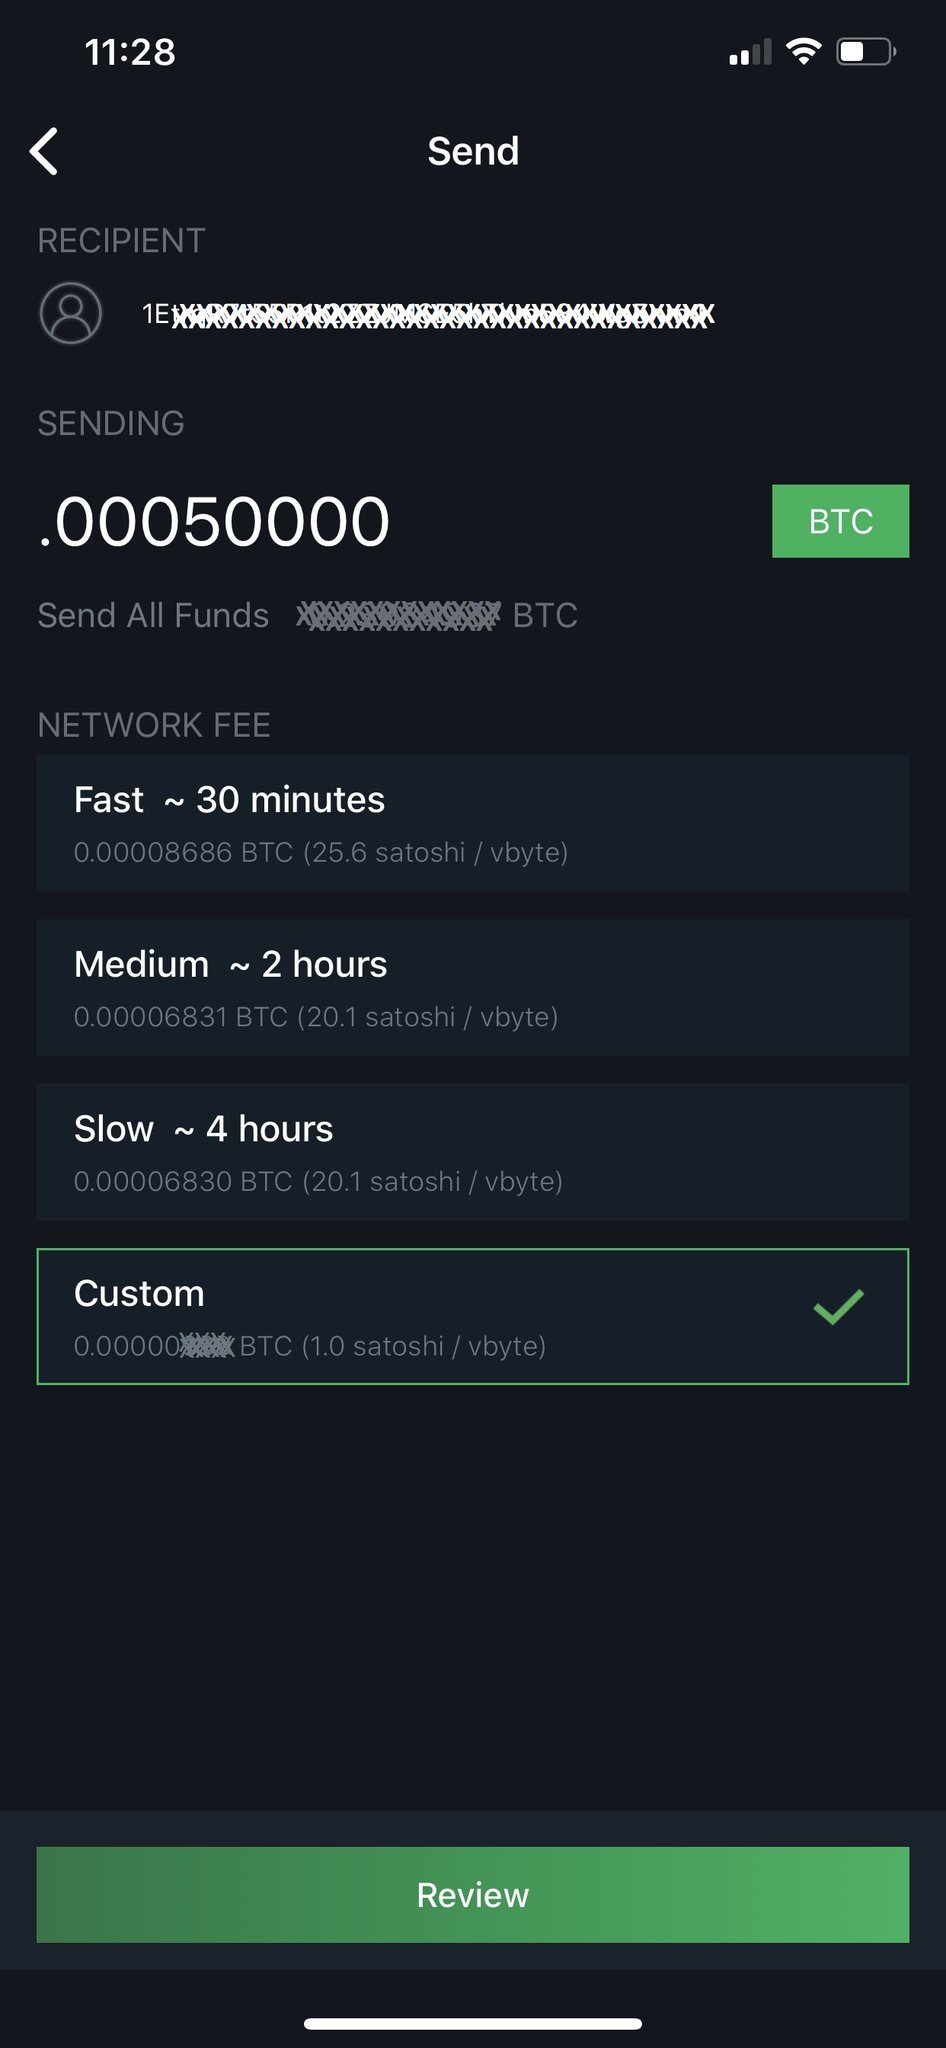Tap the recipient contact avatar icon
The image size is (946, 2048).
click(x=70, y=314)
